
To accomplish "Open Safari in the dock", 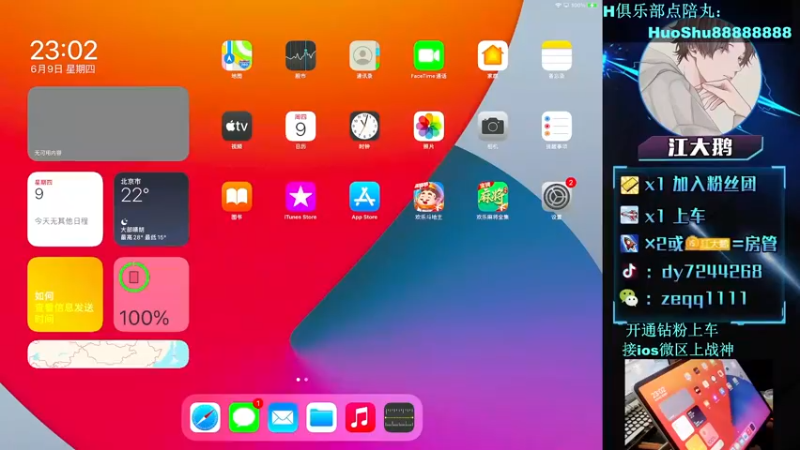I will pos(205,417).
